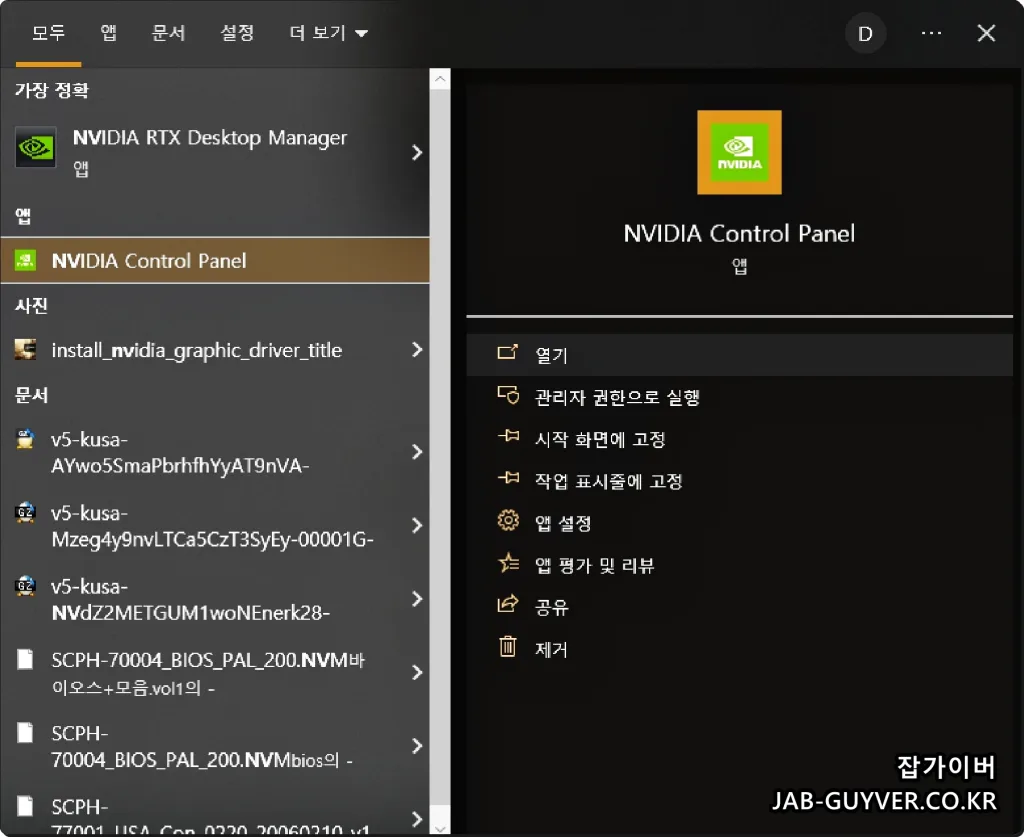Select 설정 in the top filter bar

237,32
